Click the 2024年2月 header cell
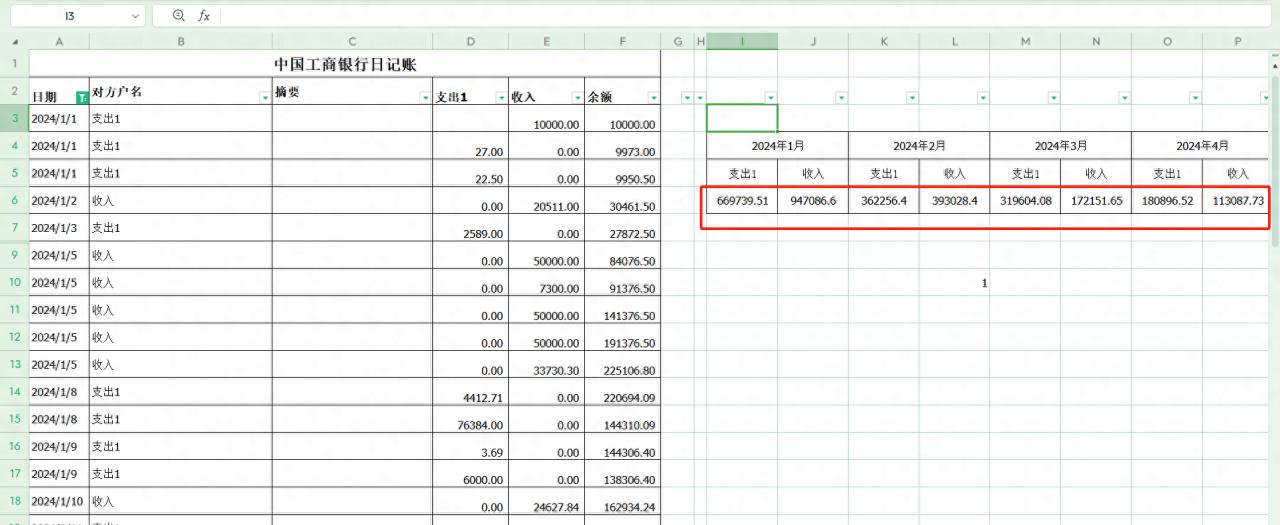The image size is (1280, 525). [x=920, y=145]
